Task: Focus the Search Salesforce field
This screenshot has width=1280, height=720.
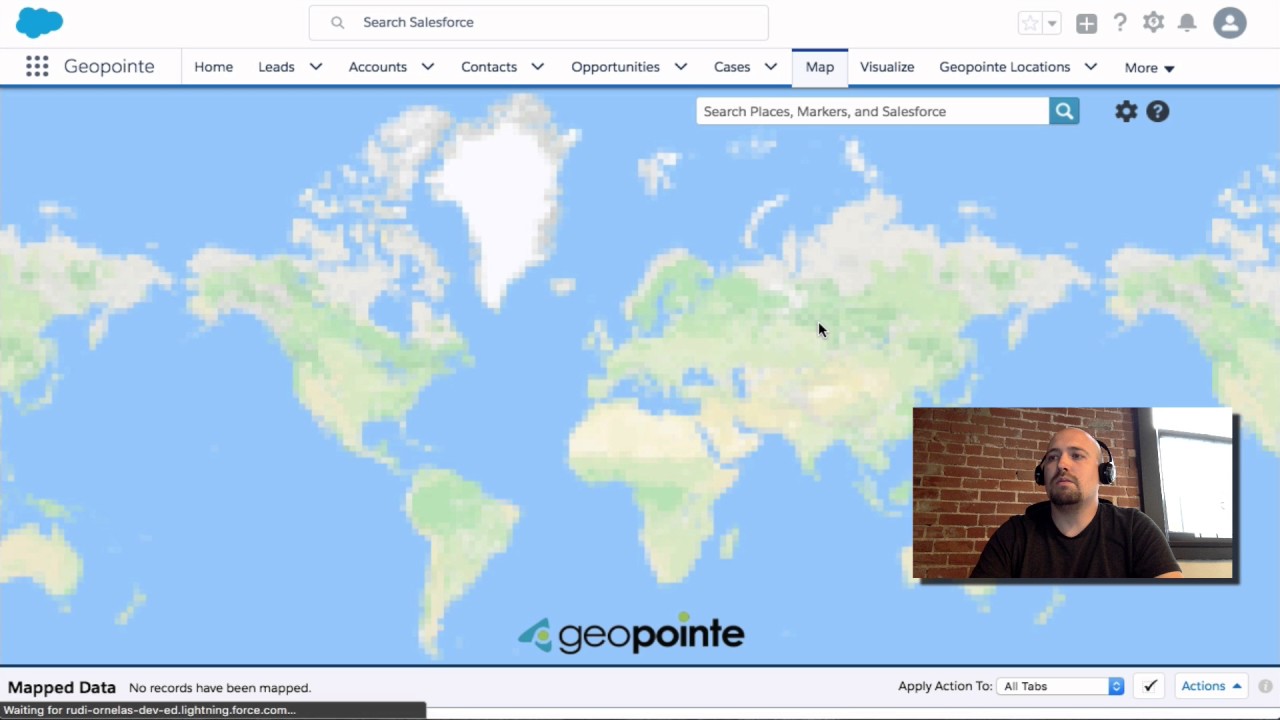Action: [x=538, y=22]
